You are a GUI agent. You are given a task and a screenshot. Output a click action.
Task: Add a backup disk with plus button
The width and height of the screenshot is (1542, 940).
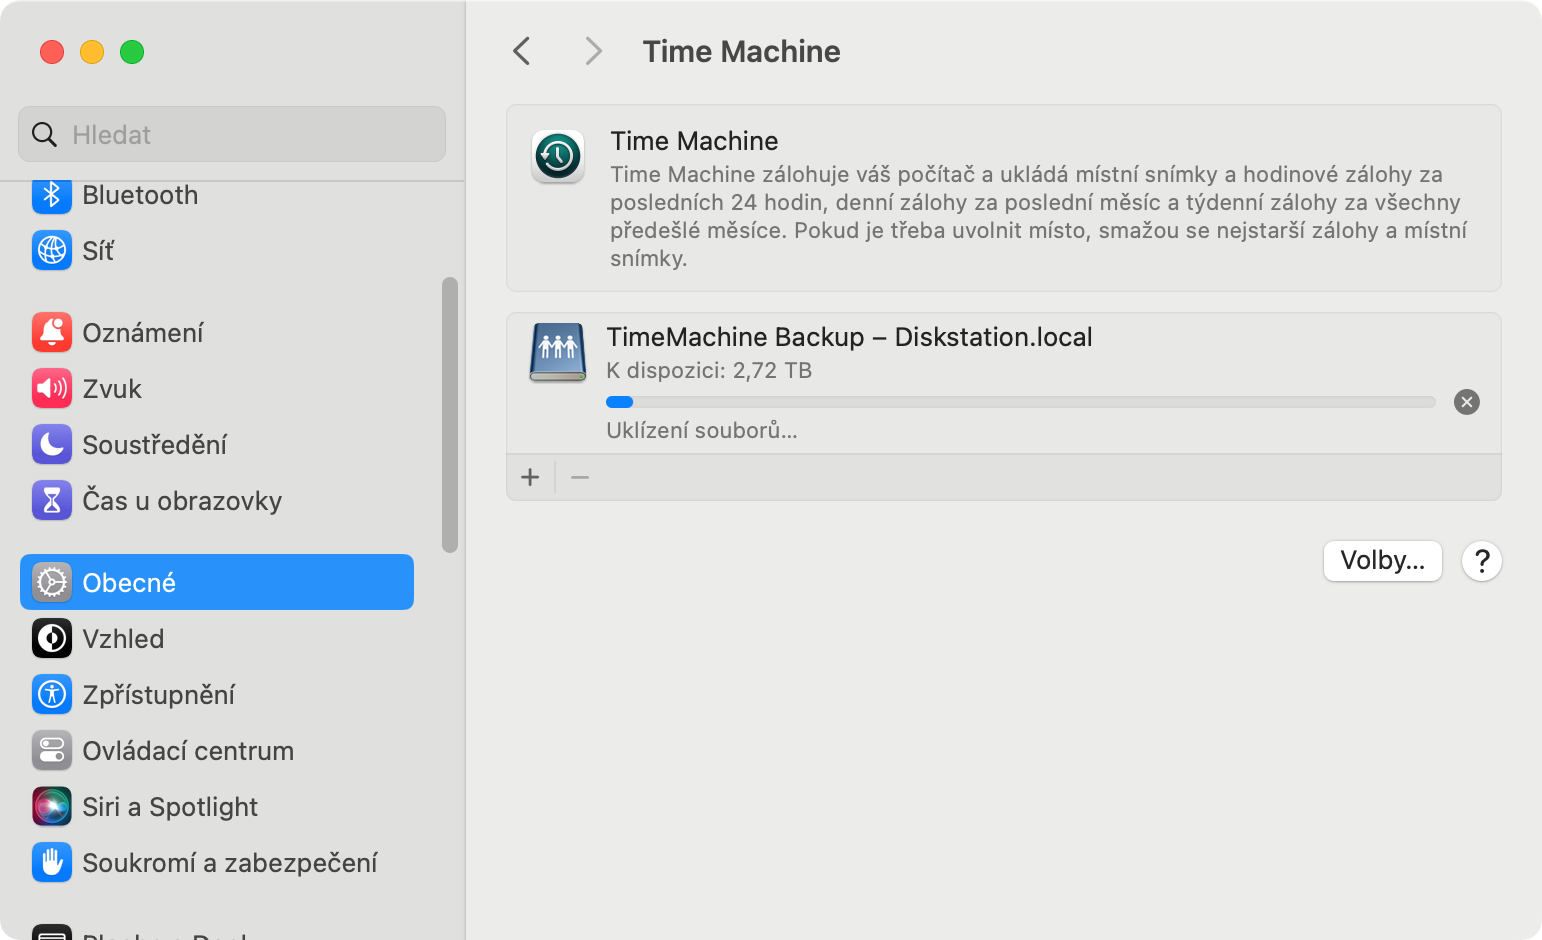530,478
